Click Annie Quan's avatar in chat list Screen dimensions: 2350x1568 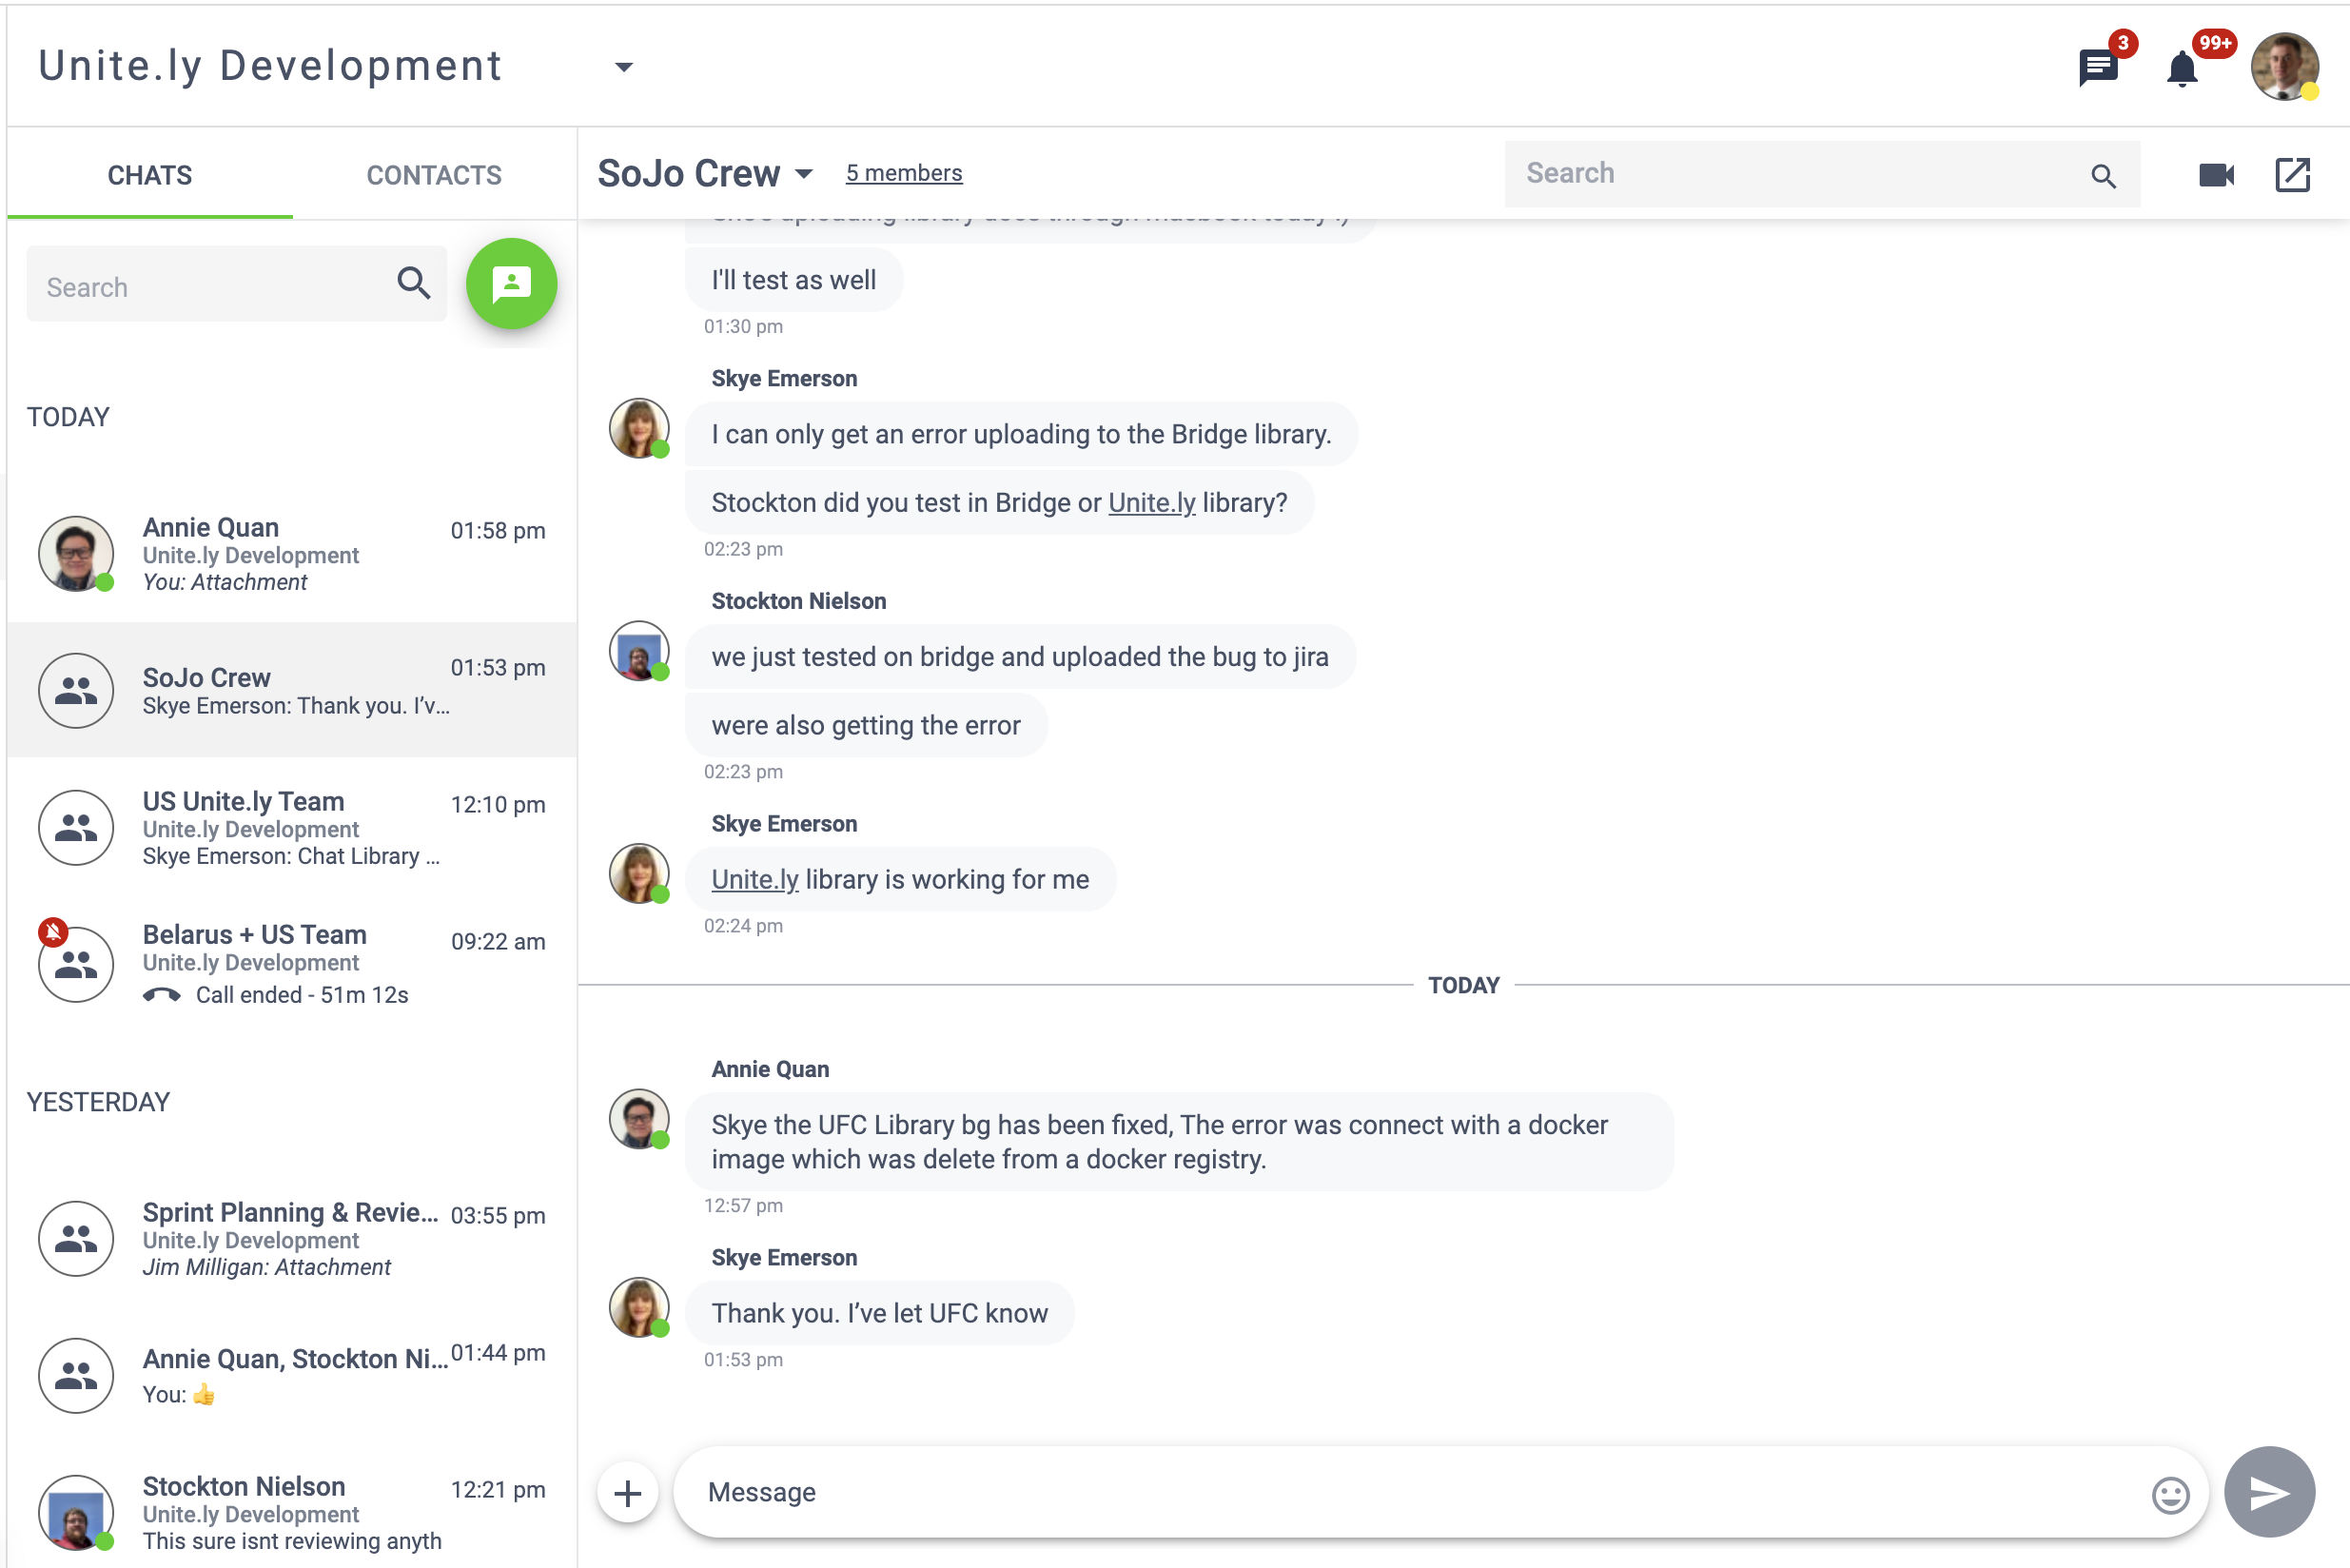click(x=76, y=553)
